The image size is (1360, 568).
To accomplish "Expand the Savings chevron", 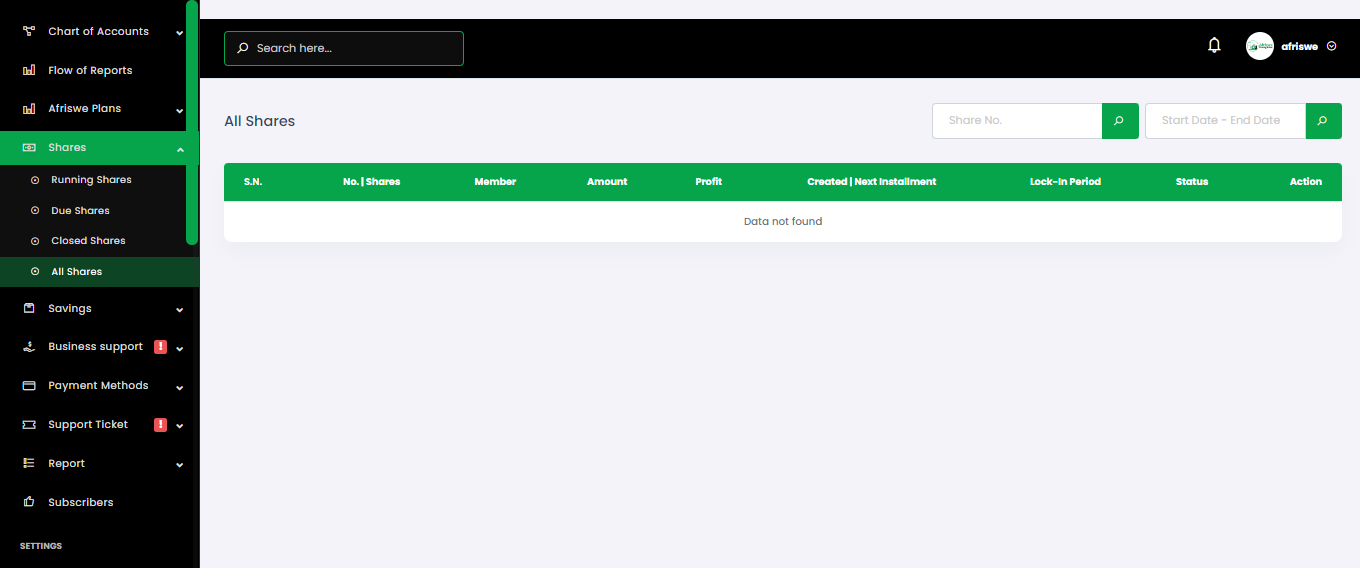I will coord(180,310).
